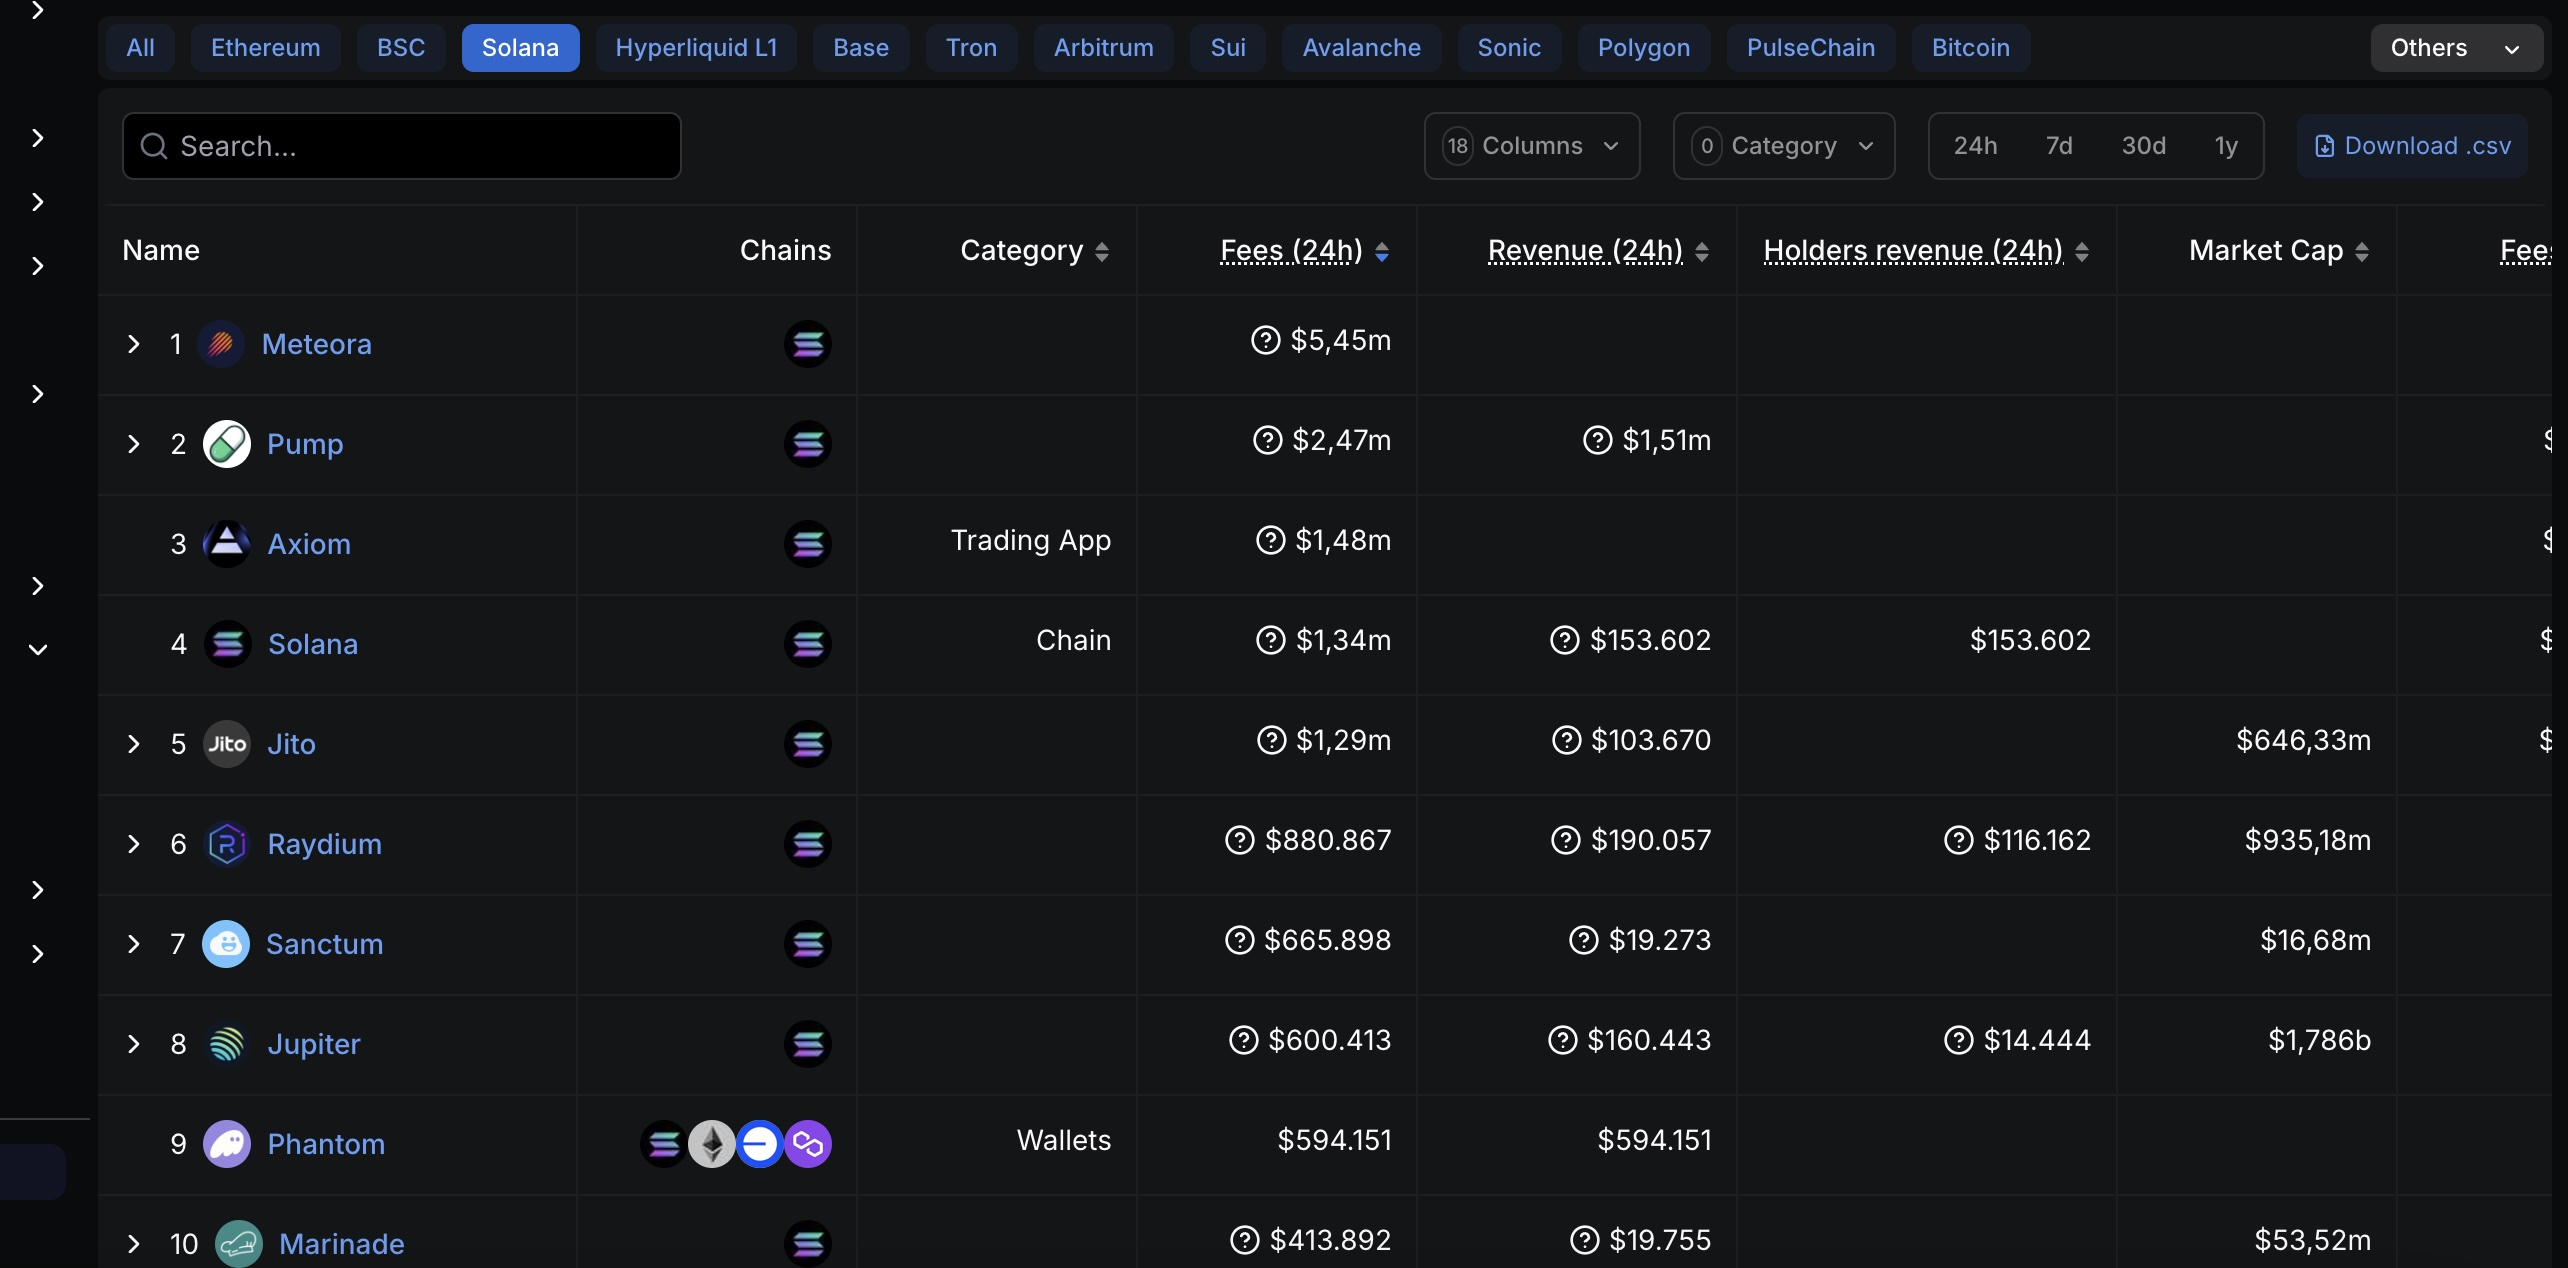Click the Ethereum chain icon in Phantom row
Image resolution: width=2568 pixels, height=1268 pixels.
712,1144
